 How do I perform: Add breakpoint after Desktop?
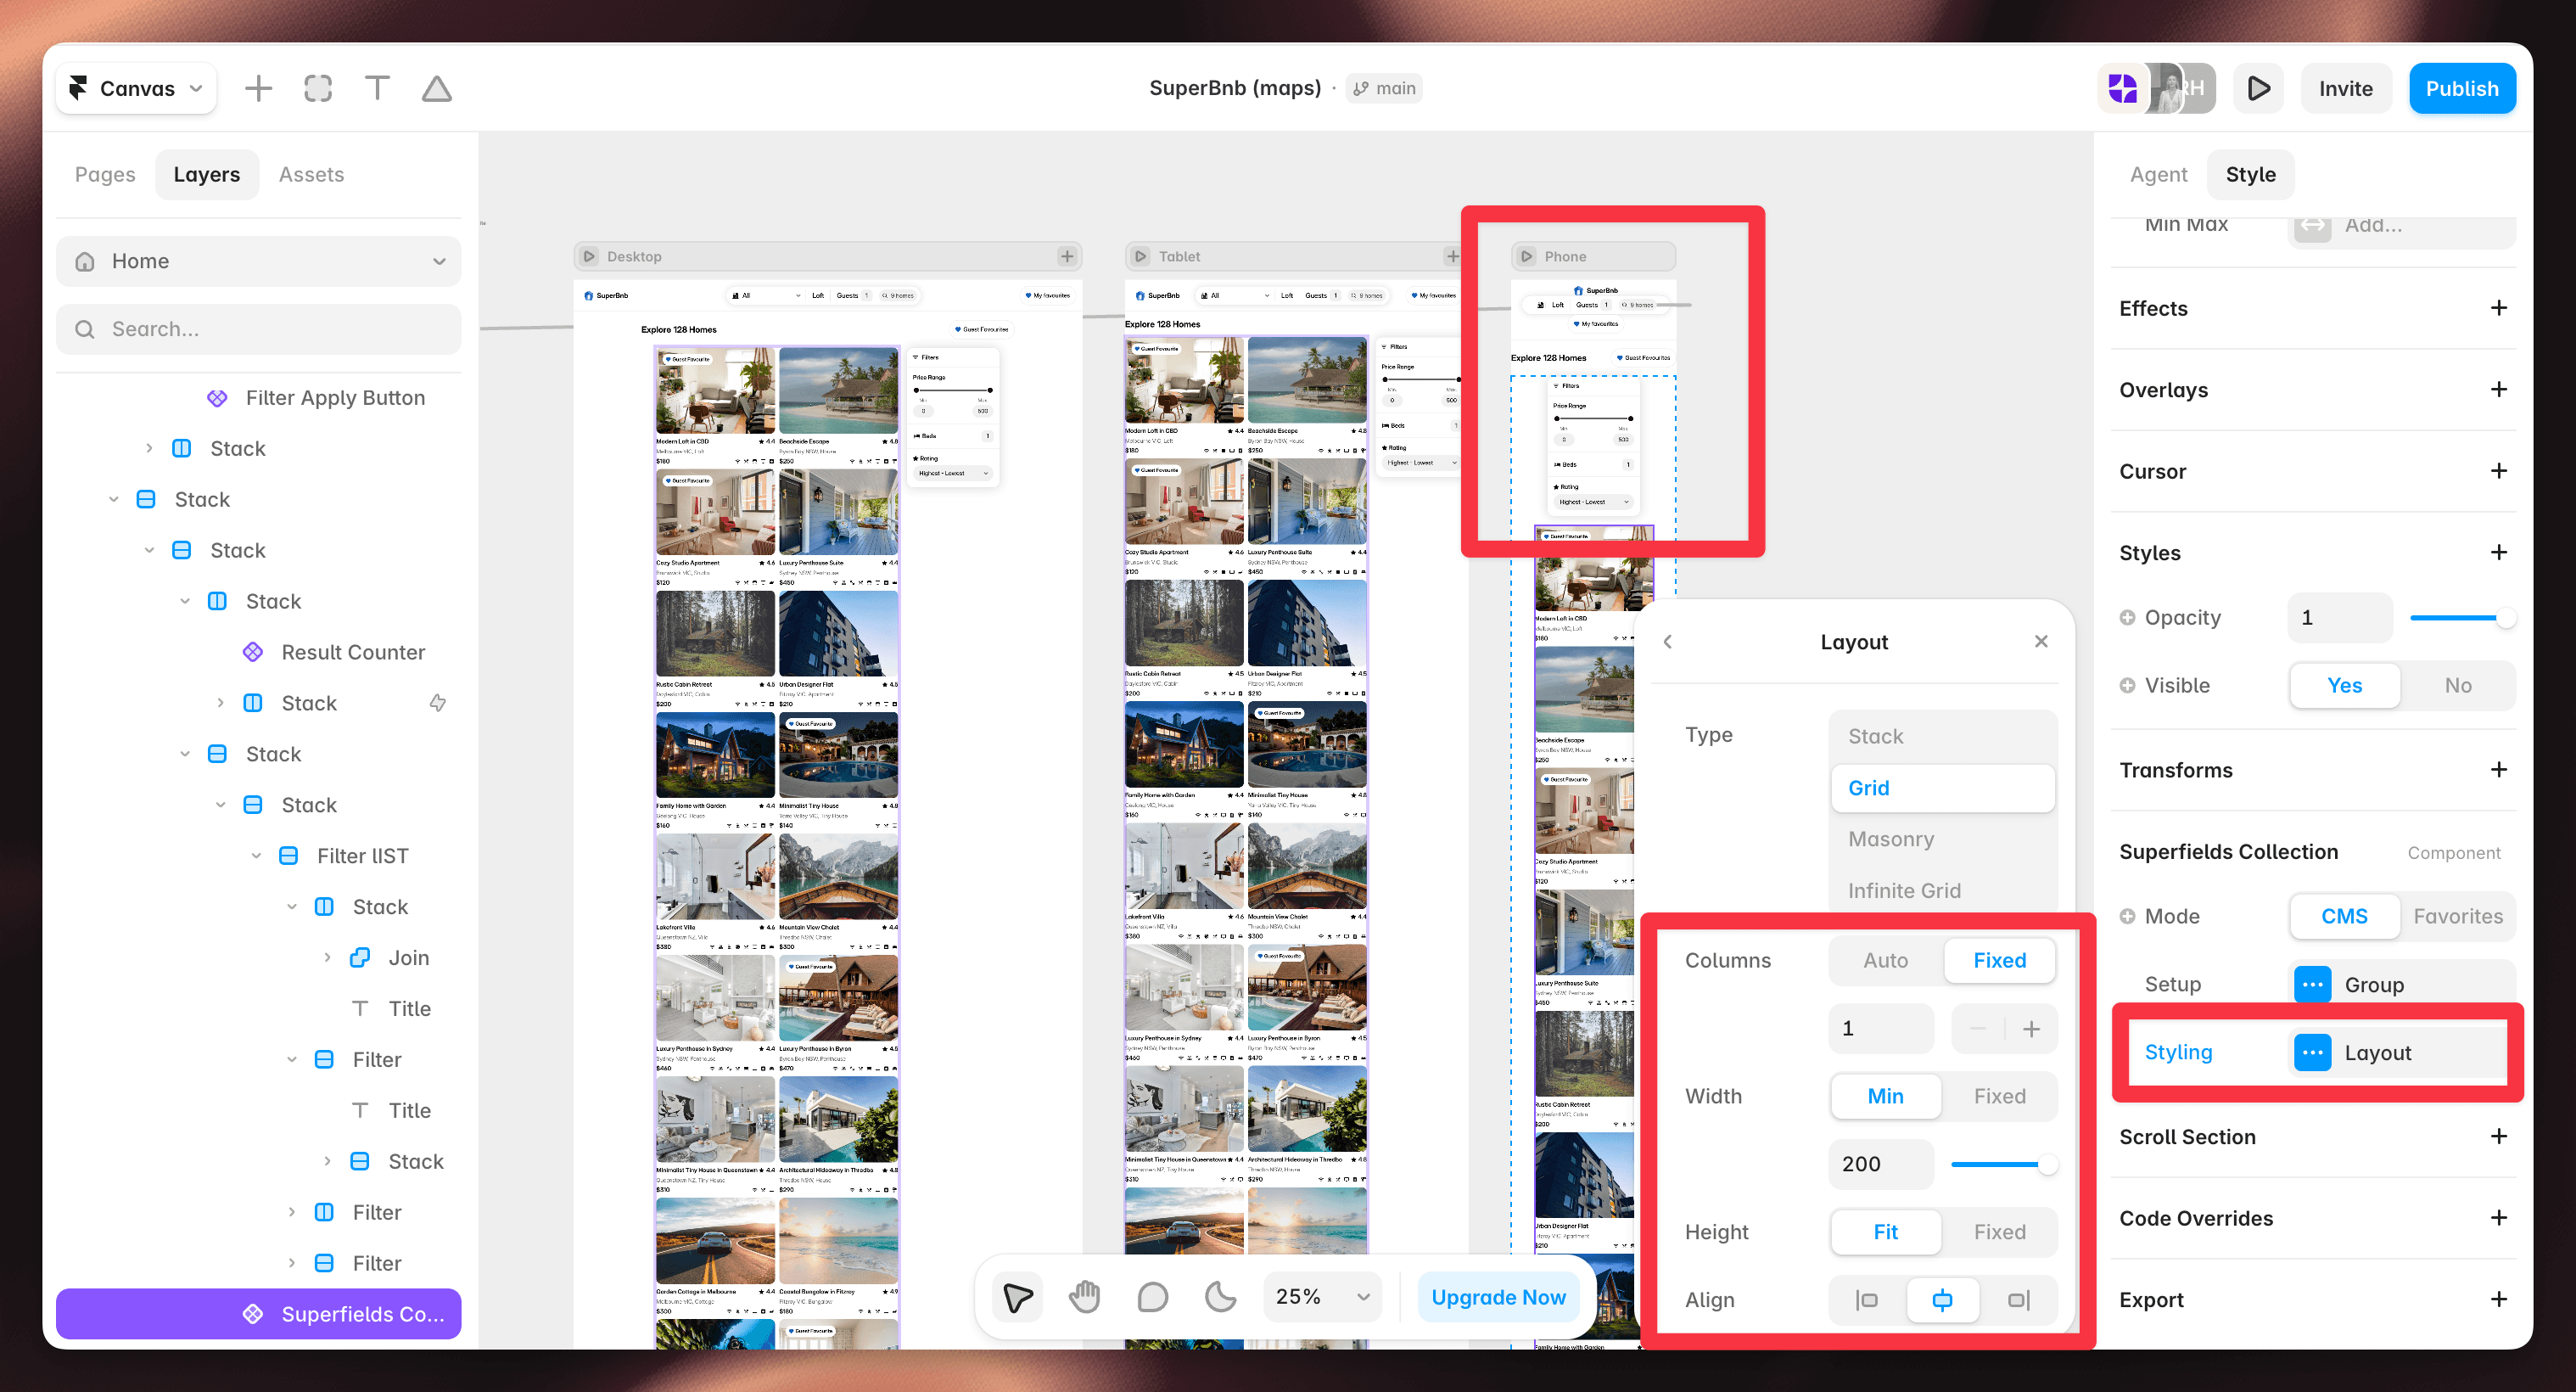tap(1067, 256)
